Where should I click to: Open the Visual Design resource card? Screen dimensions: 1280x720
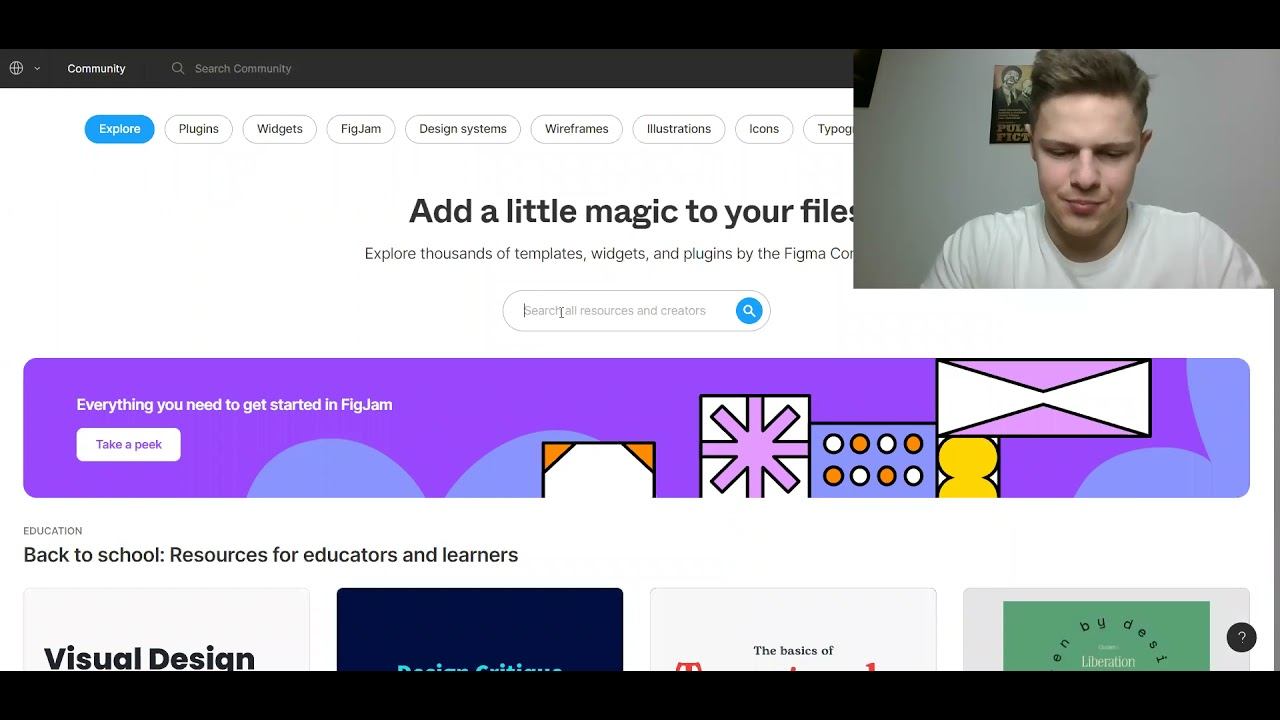click(x=166, y=630)
